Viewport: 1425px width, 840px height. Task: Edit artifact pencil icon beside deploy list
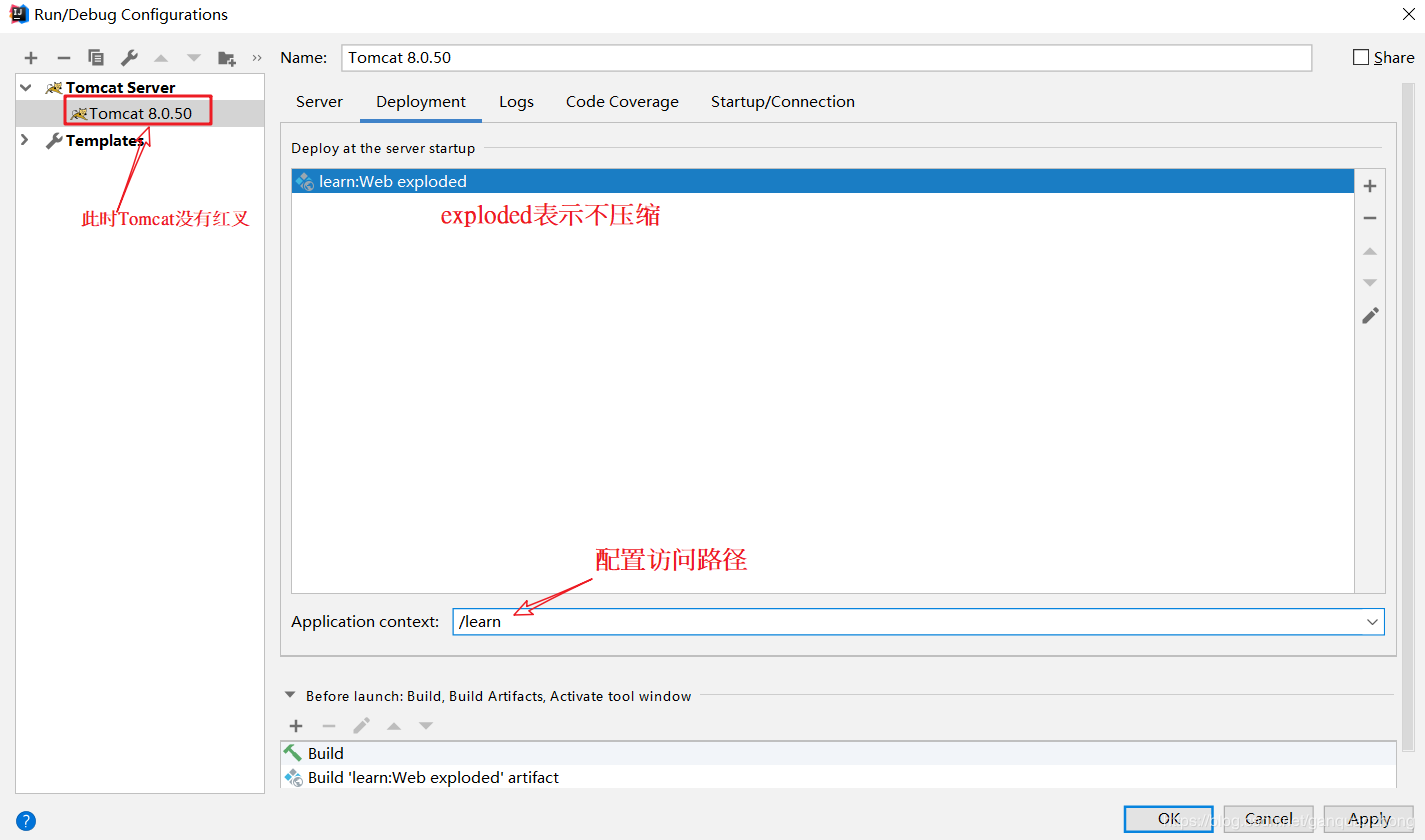(x=1370, y=315)
